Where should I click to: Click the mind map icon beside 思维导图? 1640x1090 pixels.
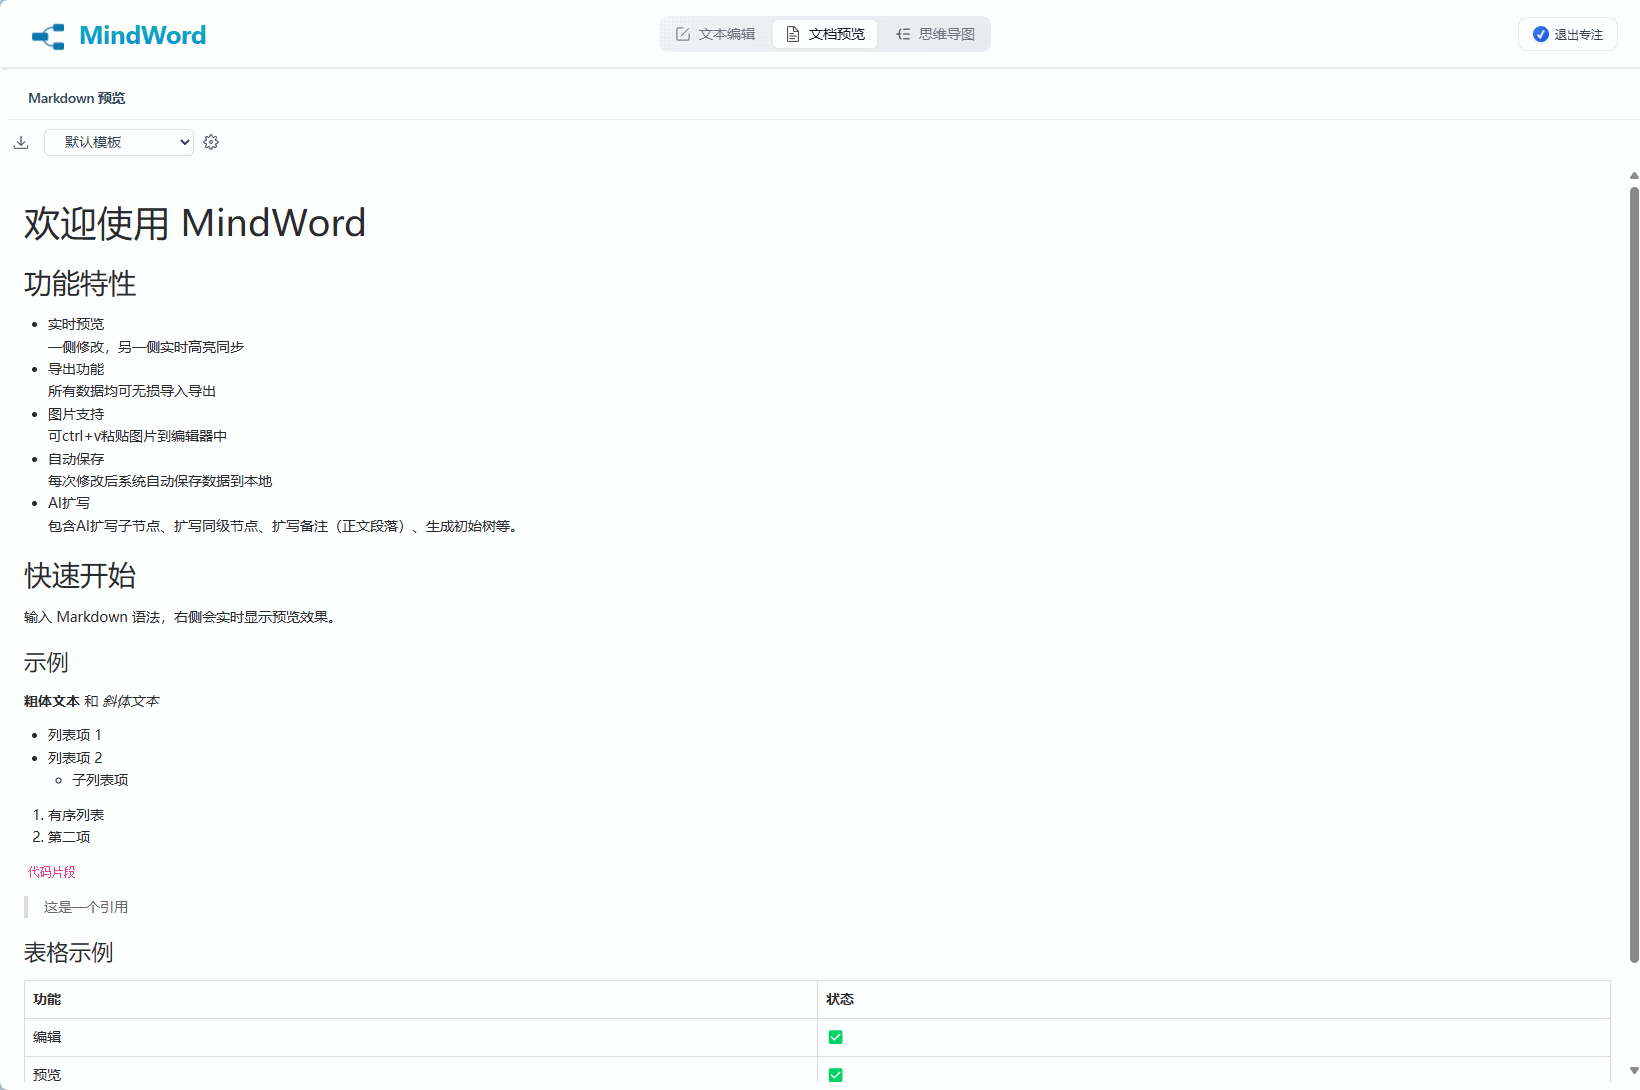point(903,33)
